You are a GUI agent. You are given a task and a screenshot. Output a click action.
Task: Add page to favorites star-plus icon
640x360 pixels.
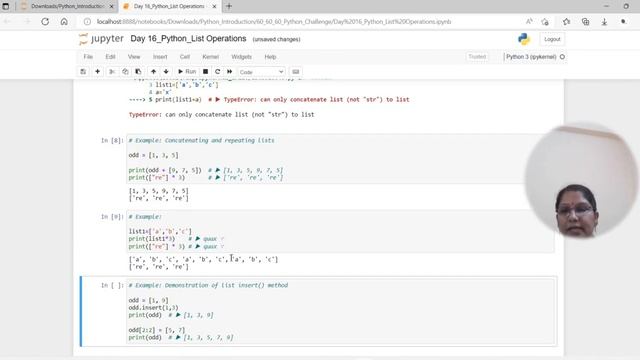point(545,22)
